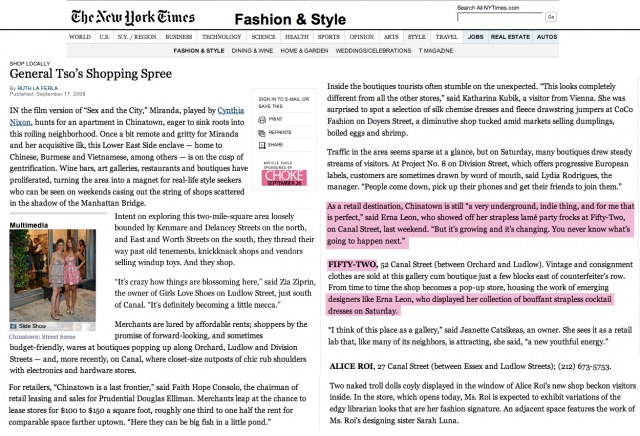Click the headline General Tso's Shopping Spree

[91, 74]
